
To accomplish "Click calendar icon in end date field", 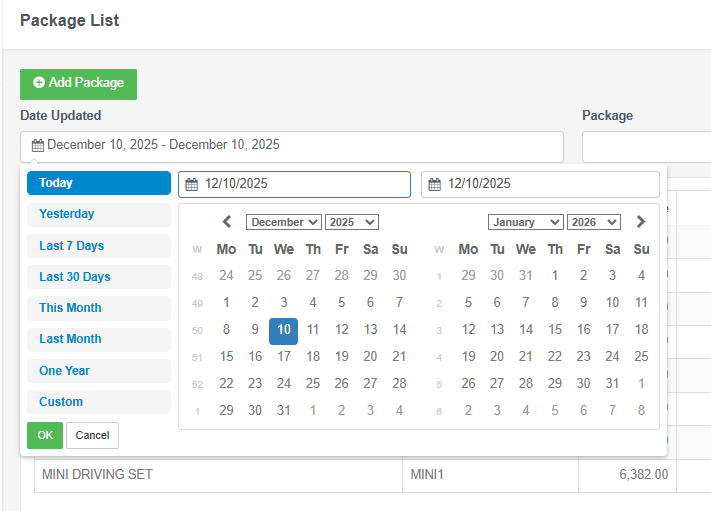I will click(x=435, y=184).
